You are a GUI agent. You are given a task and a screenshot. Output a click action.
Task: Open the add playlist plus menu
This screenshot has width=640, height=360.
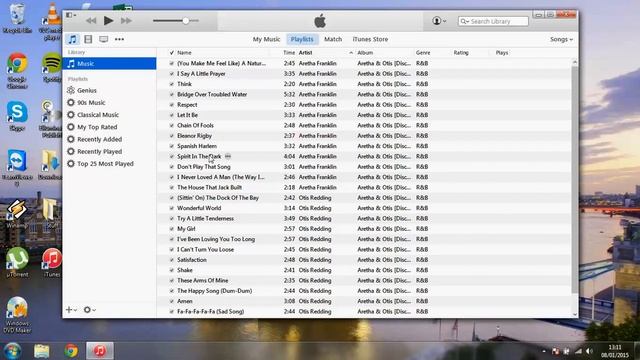71,310
